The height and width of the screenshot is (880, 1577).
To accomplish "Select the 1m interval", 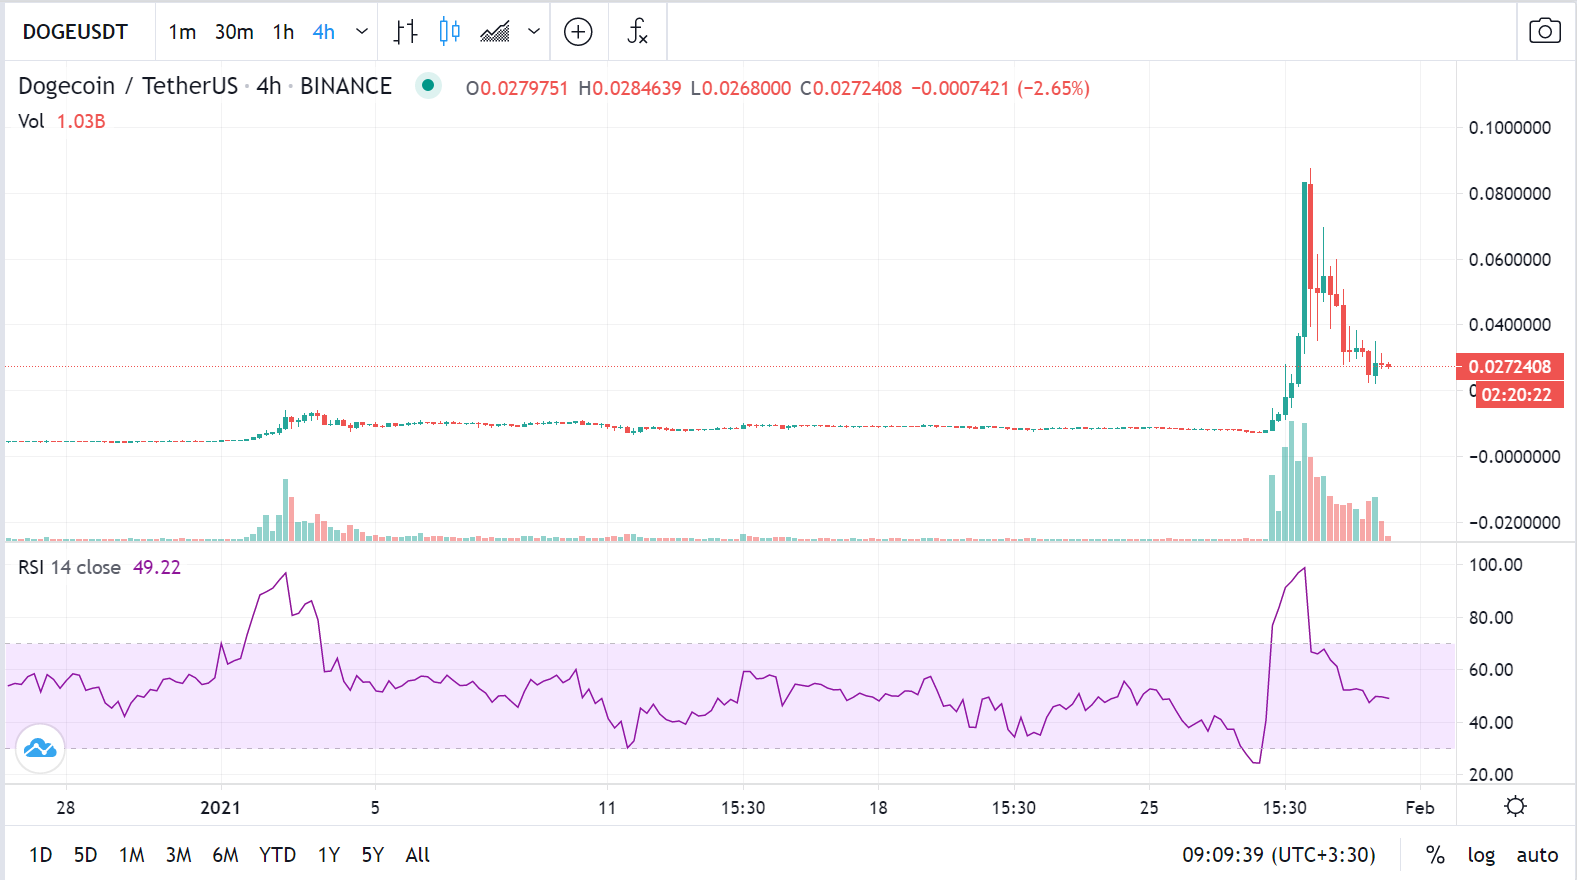I will [x=182, y=32].
